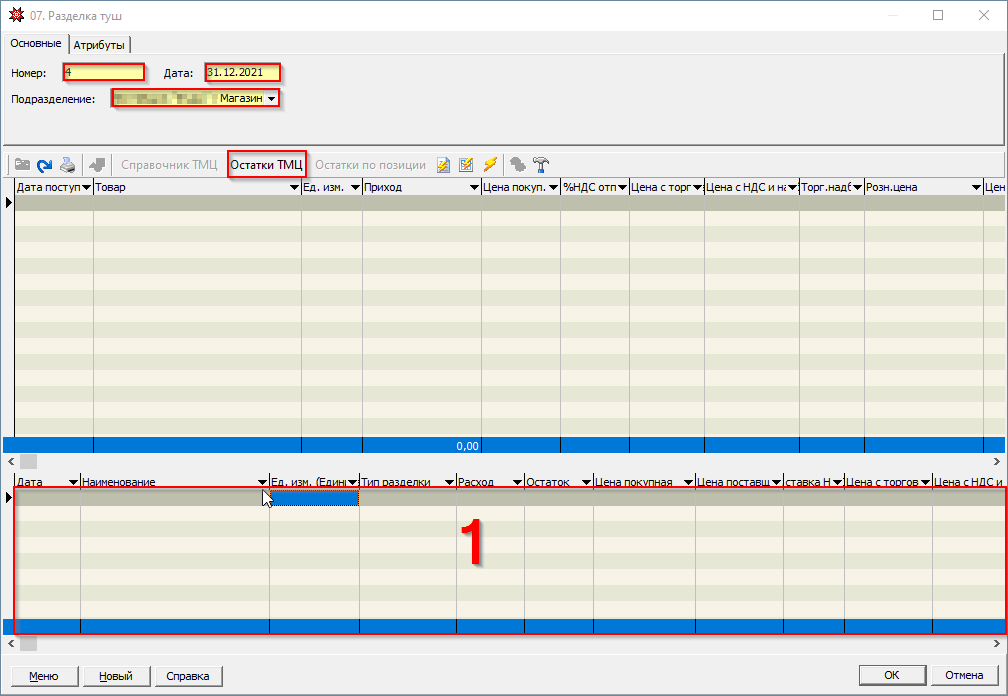Click the open folder toolbar icon
Viewport: 1008px width, 696px height.
click(x=22, y=165)
